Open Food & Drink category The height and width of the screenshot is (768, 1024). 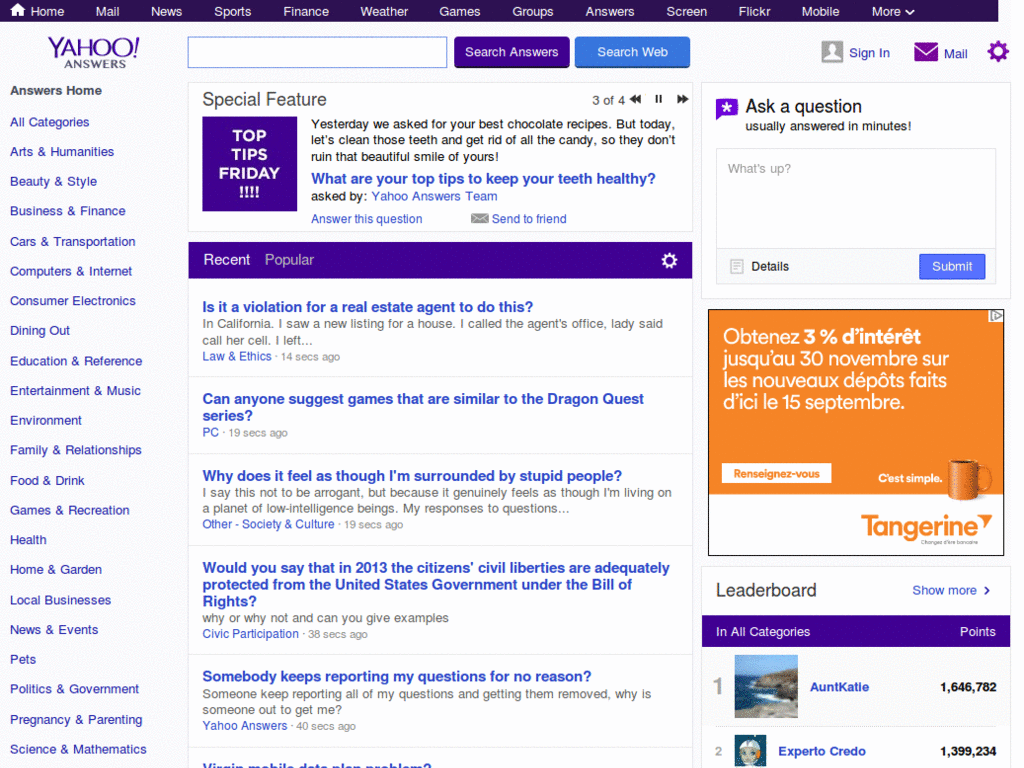tap(47, 481)
